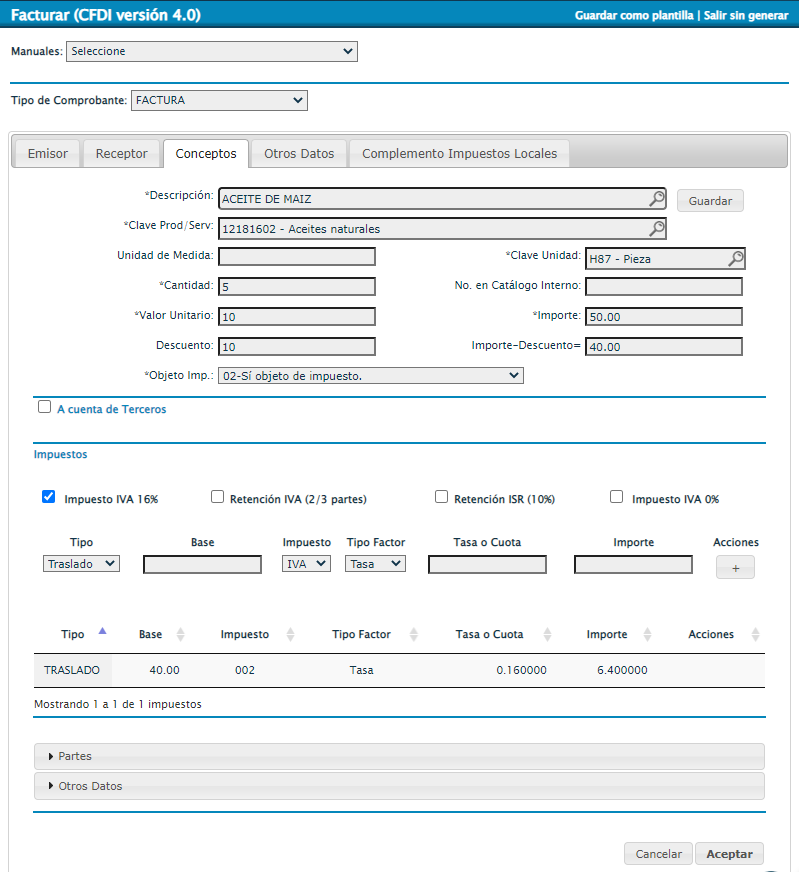This screenshot has height=872, width=799.
Task: Click Salir sin generar link
Action: 746,16
